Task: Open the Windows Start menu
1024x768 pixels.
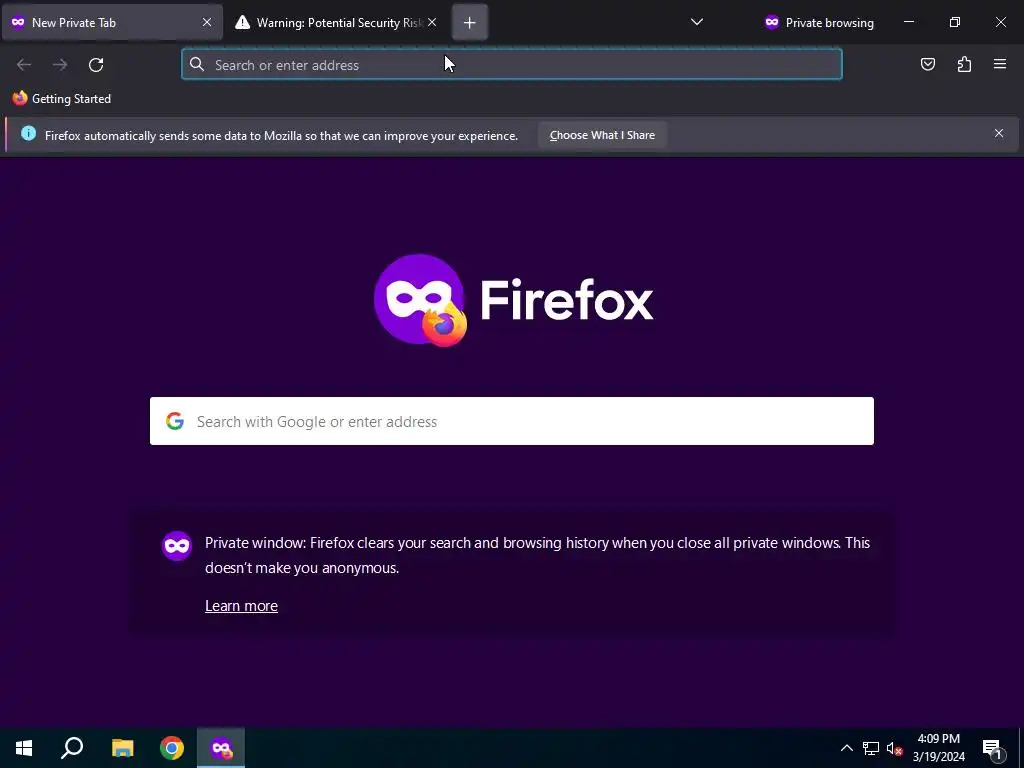Action: pyautogui.click(x=24, y=748)
